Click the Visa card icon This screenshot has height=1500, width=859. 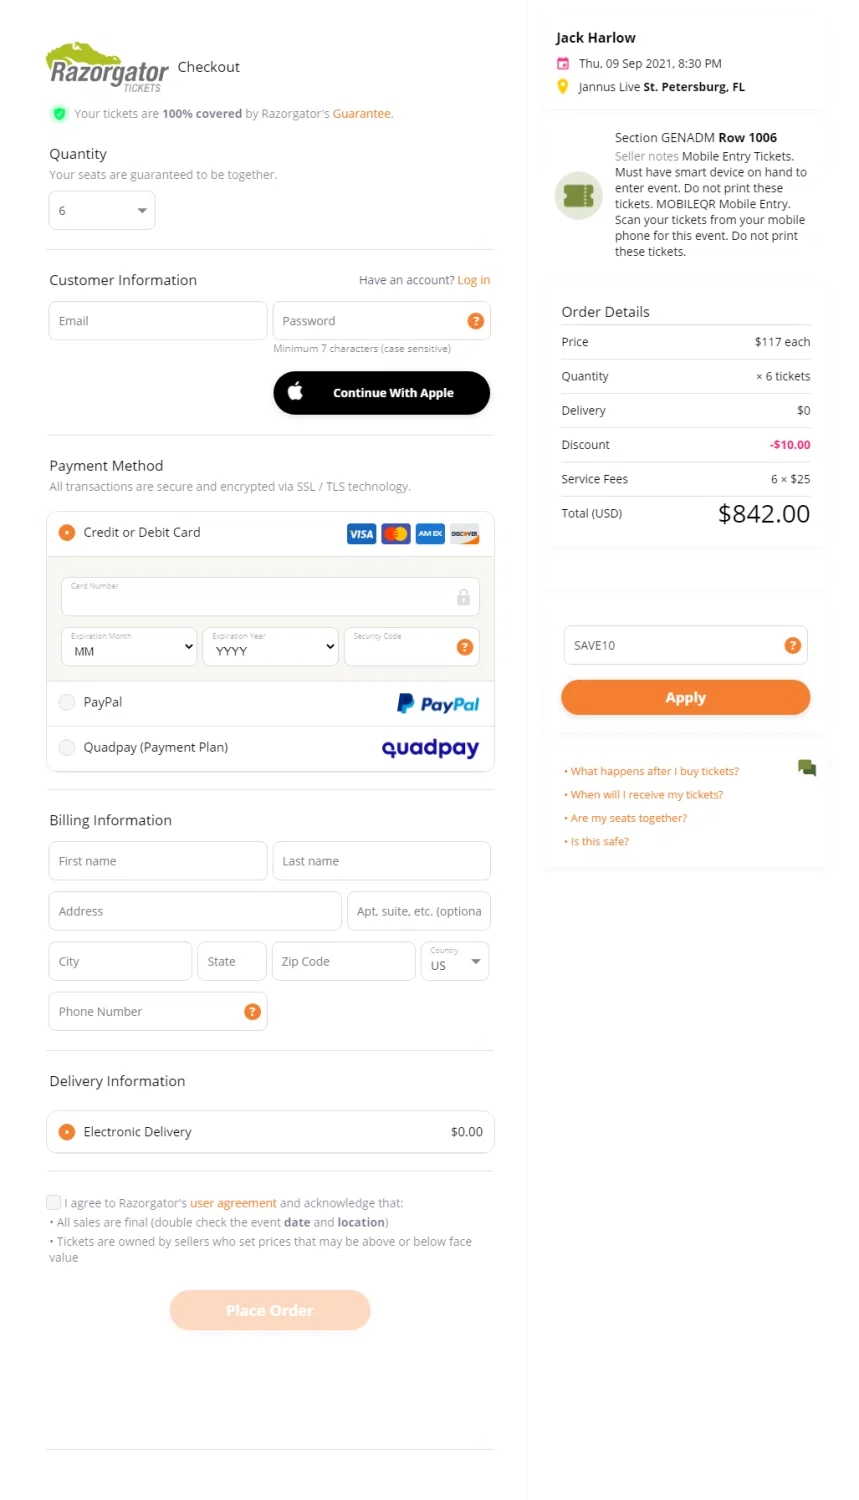361,534
